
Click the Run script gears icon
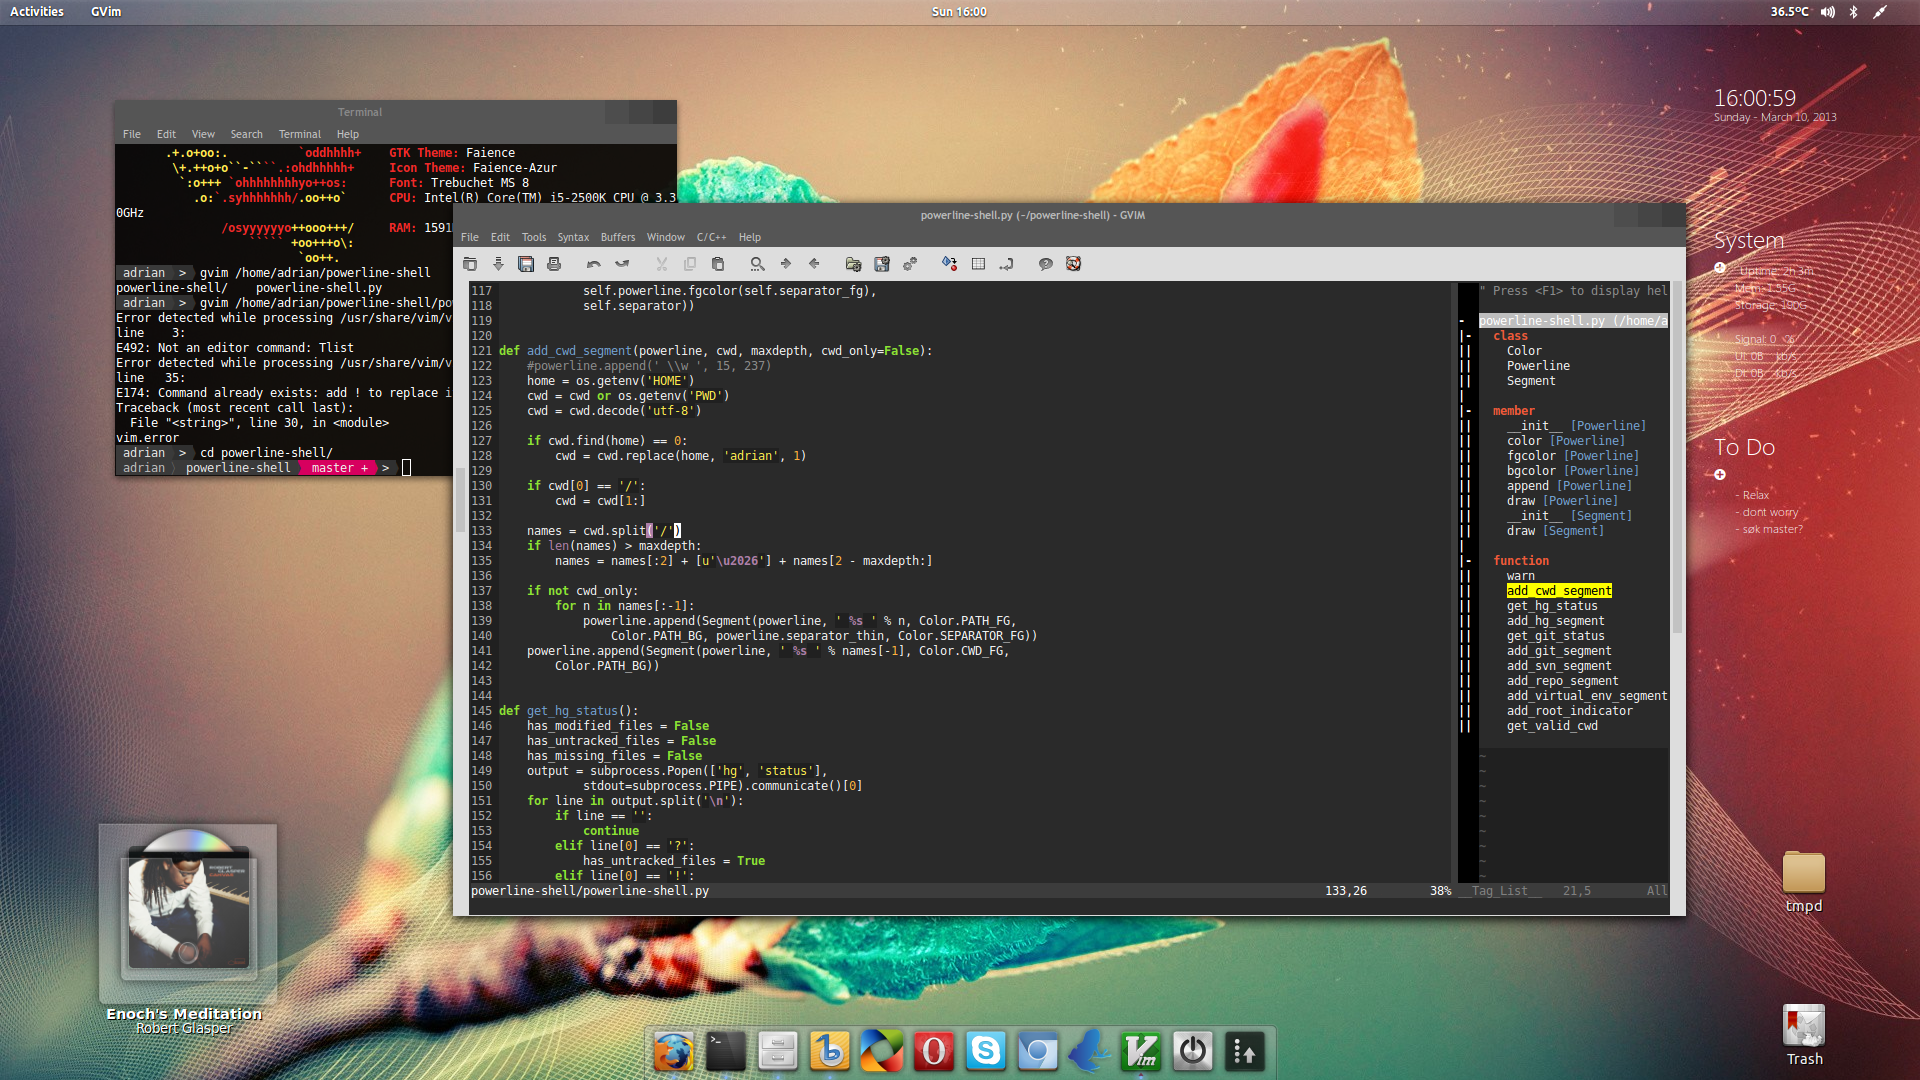tap(910, 264)
